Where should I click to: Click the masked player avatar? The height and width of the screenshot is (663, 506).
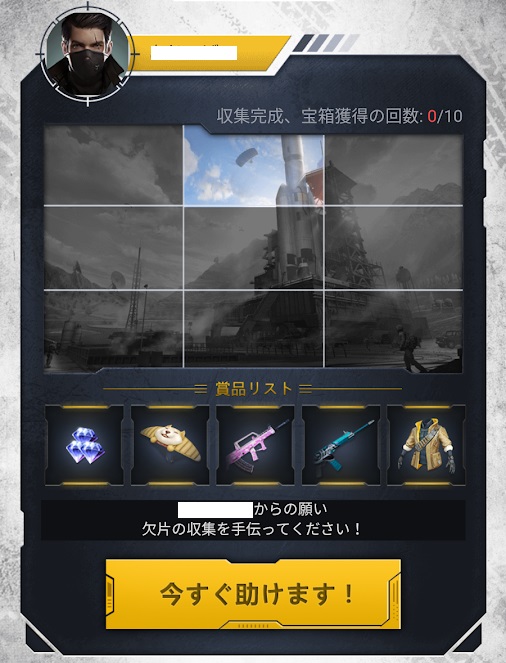point(88,54)
